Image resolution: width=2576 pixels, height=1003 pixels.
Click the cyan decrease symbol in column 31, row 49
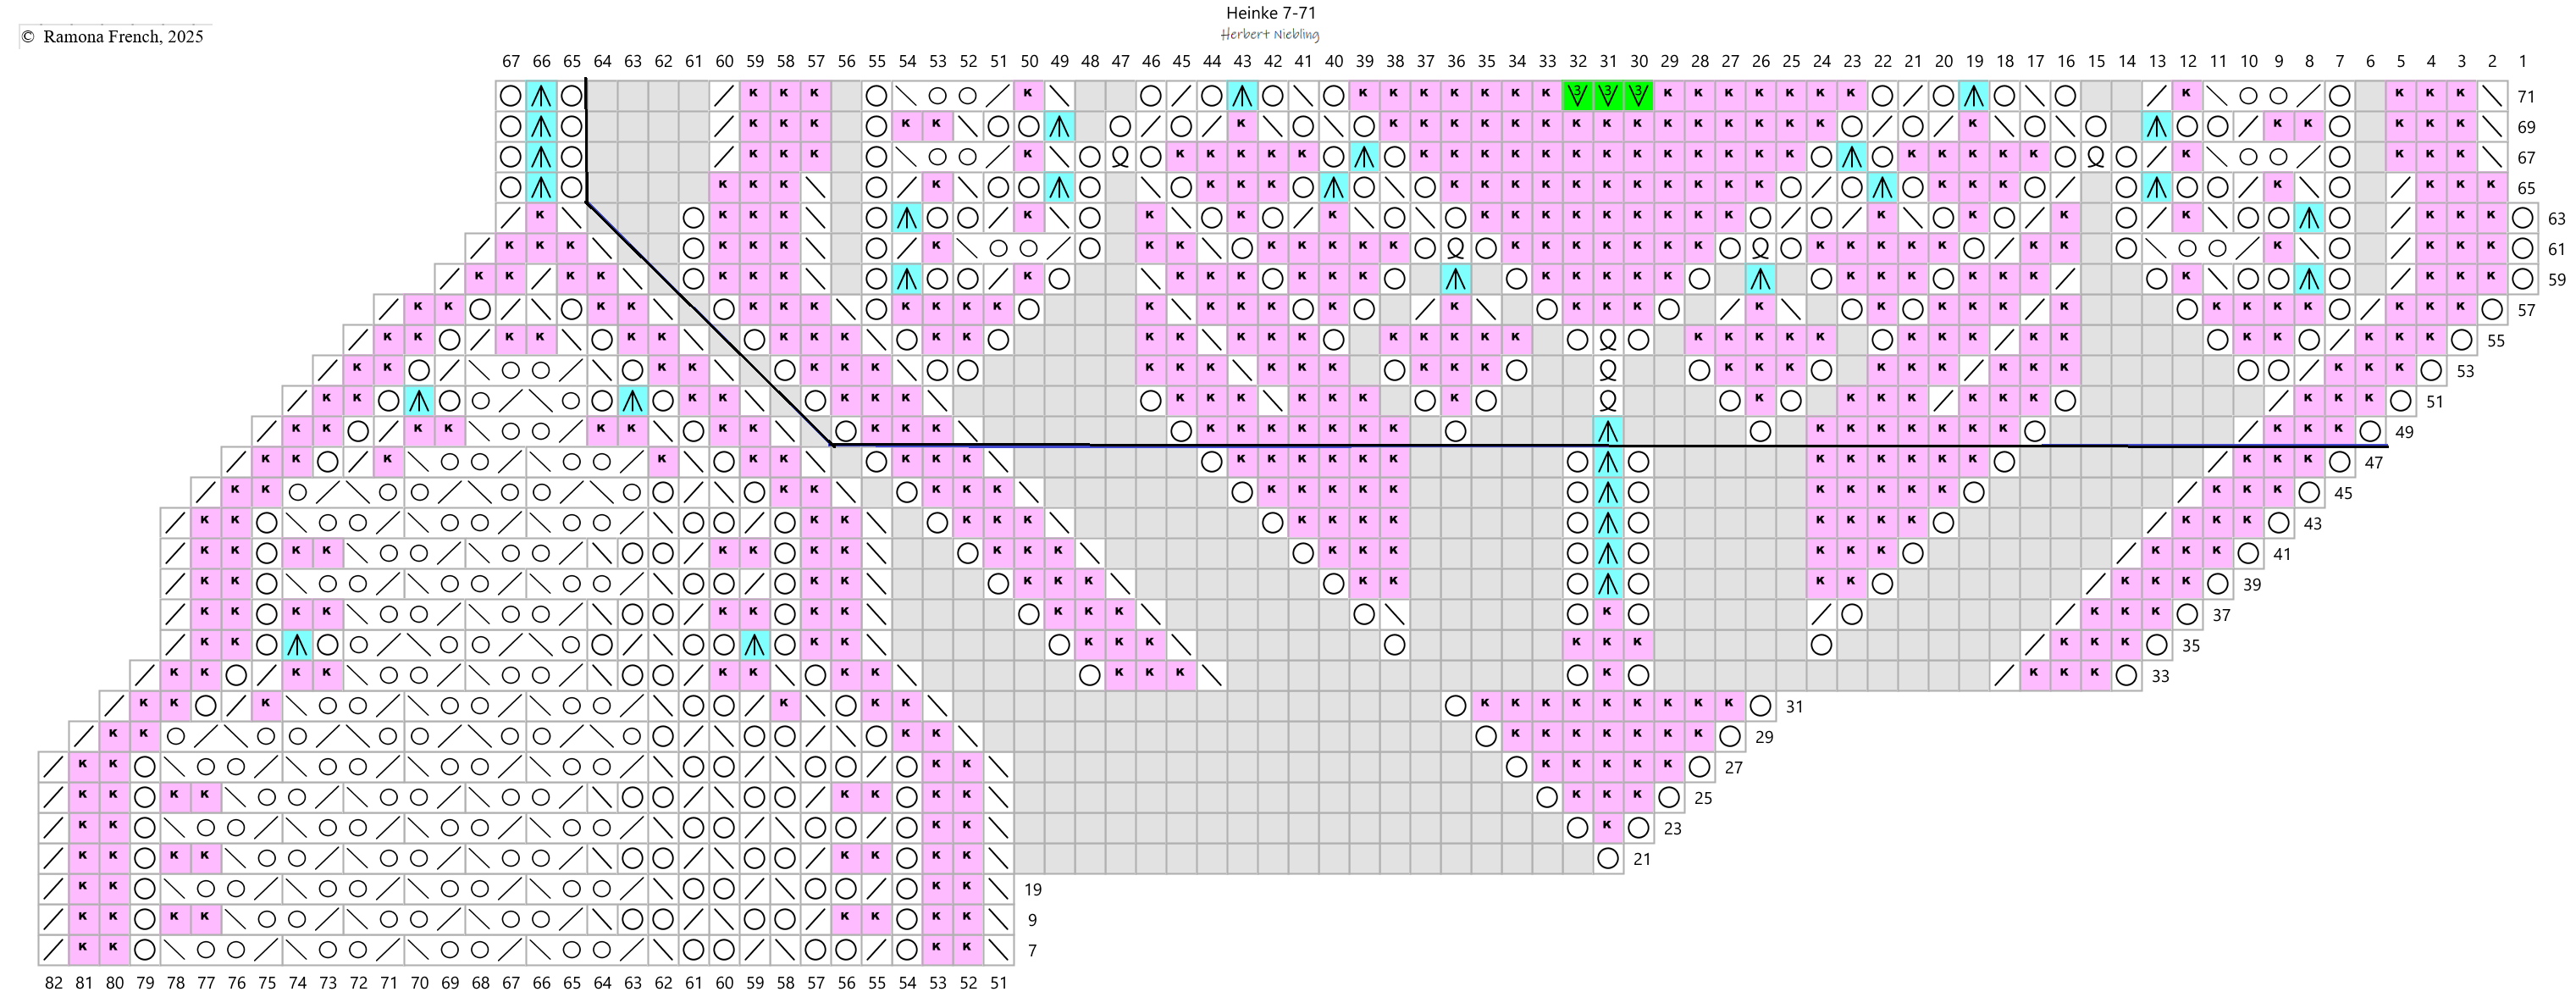1607,432
